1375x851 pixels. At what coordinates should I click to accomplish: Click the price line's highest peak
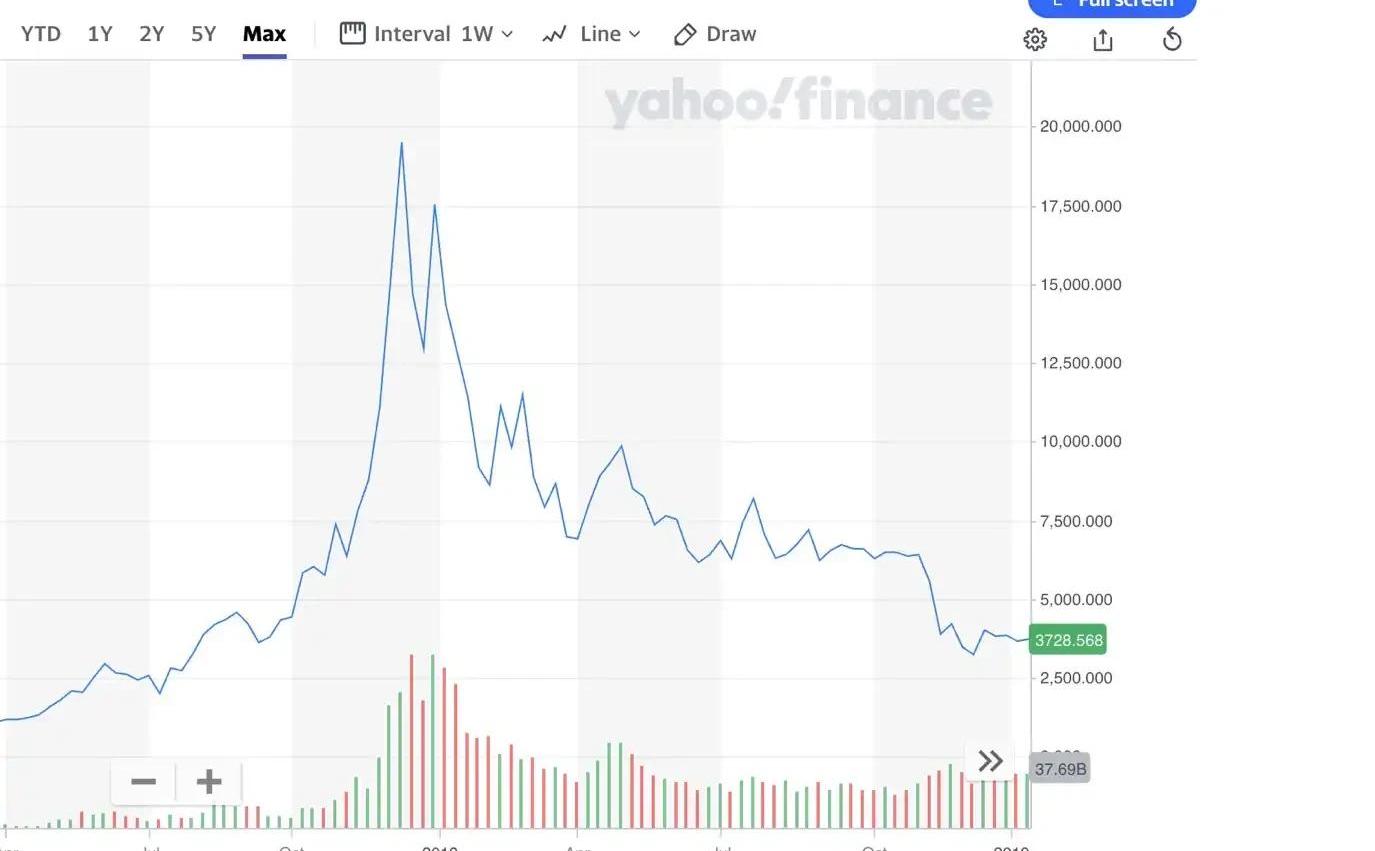click(x=402, y=143)
